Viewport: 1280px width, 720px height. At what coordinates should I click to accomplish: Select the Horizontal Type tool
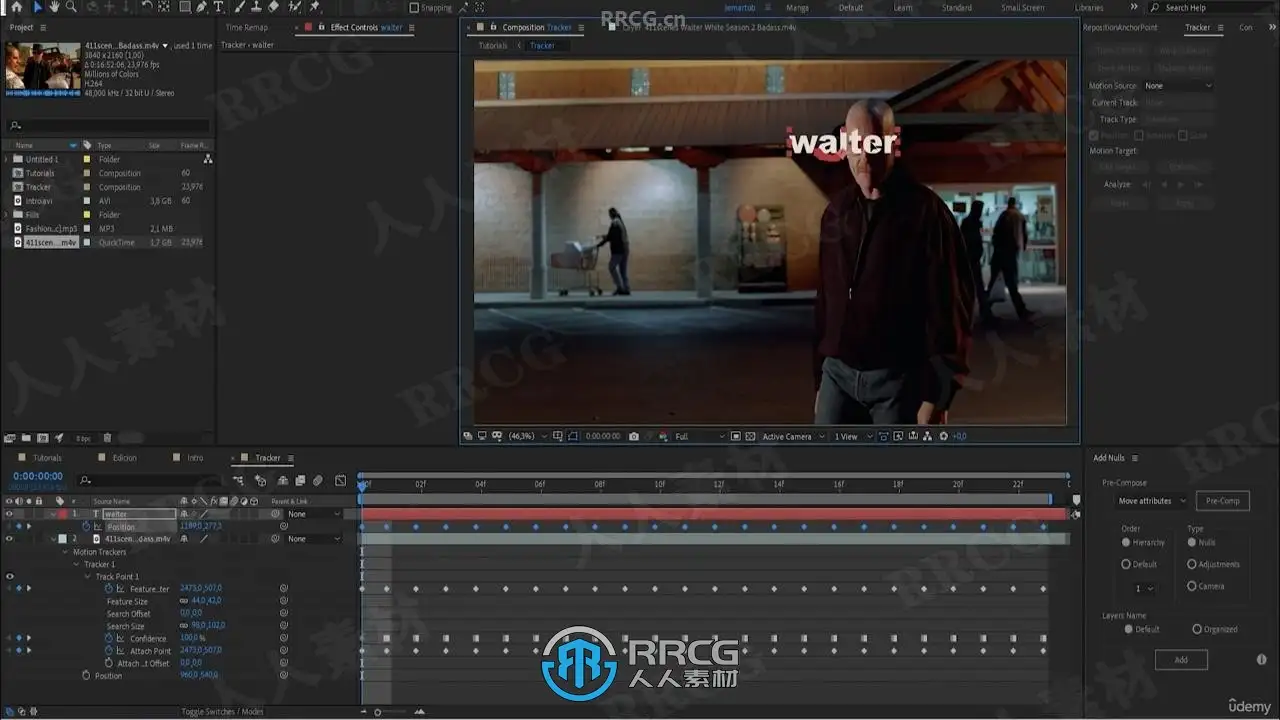click(x=218, y=7)
